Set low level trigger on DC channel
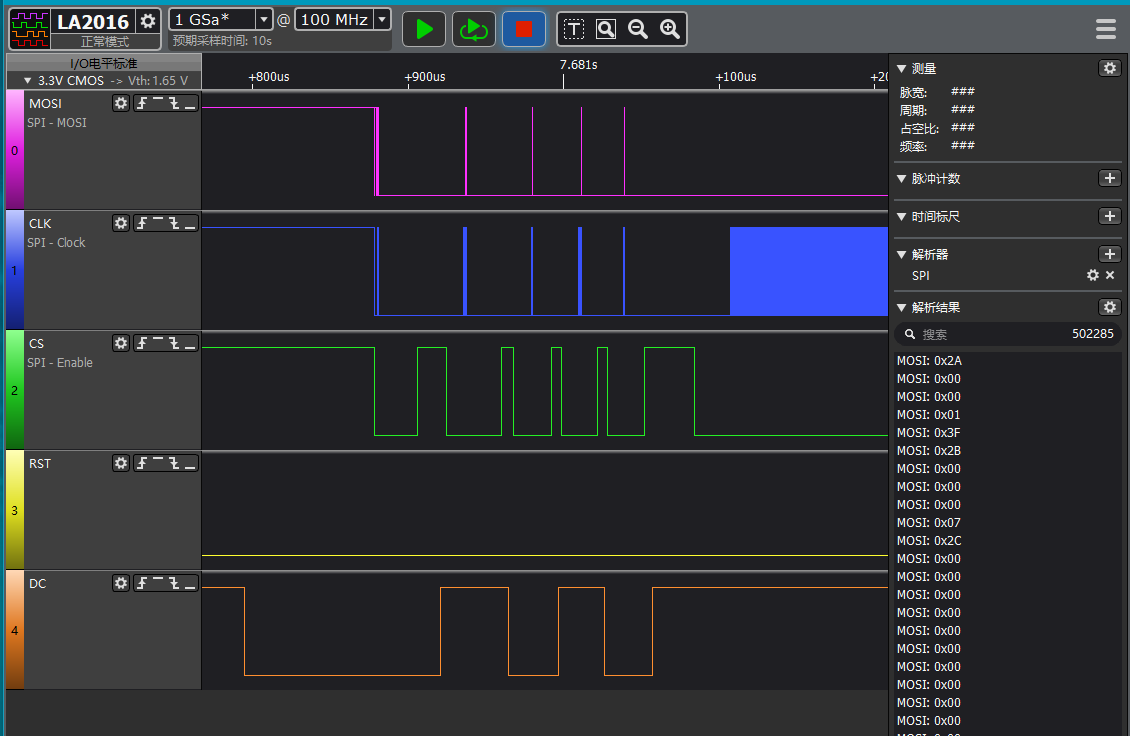Image resolution: width=1130 pixels, height=736 pixels. [x=190, y=583]
